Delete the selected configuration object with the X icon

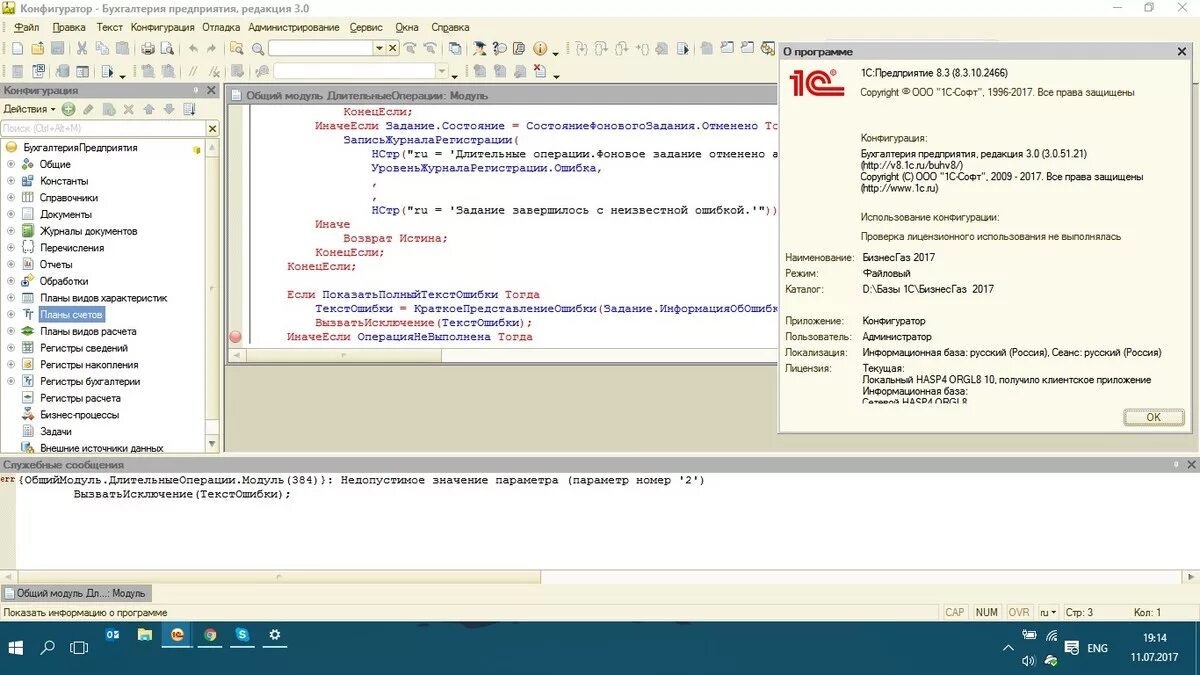[128, 109]
